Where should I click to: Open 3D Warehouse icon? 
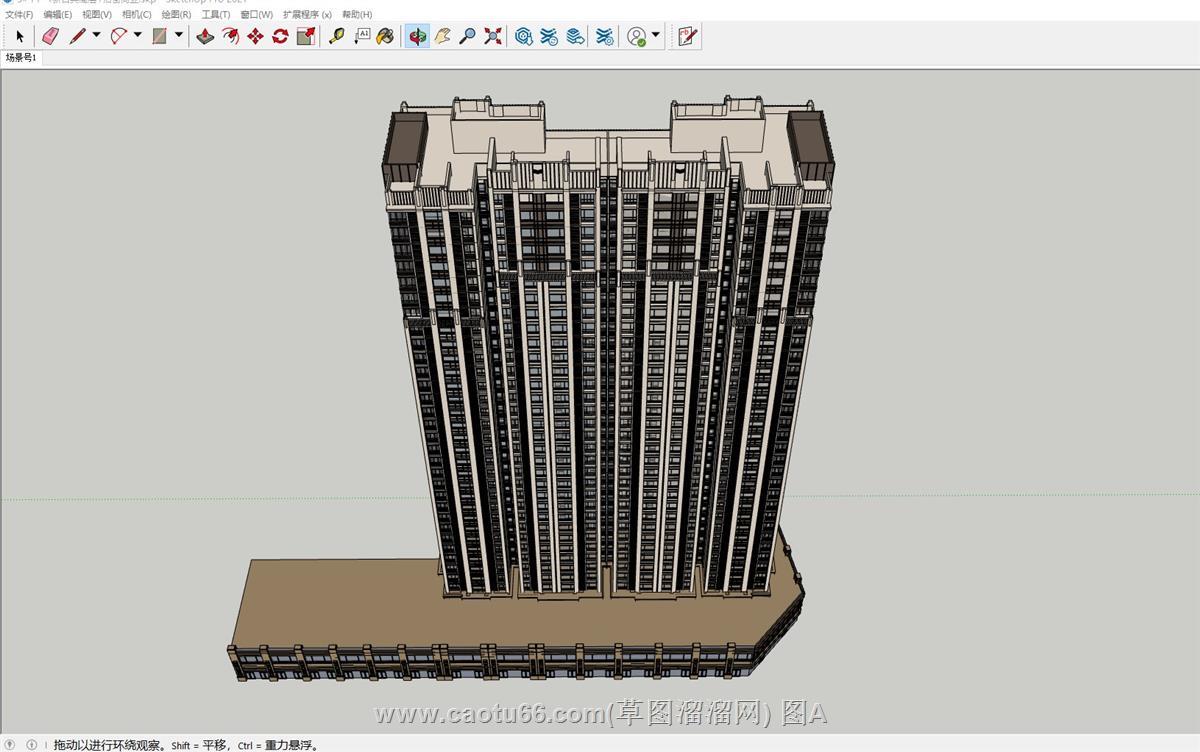pos(523,36)
